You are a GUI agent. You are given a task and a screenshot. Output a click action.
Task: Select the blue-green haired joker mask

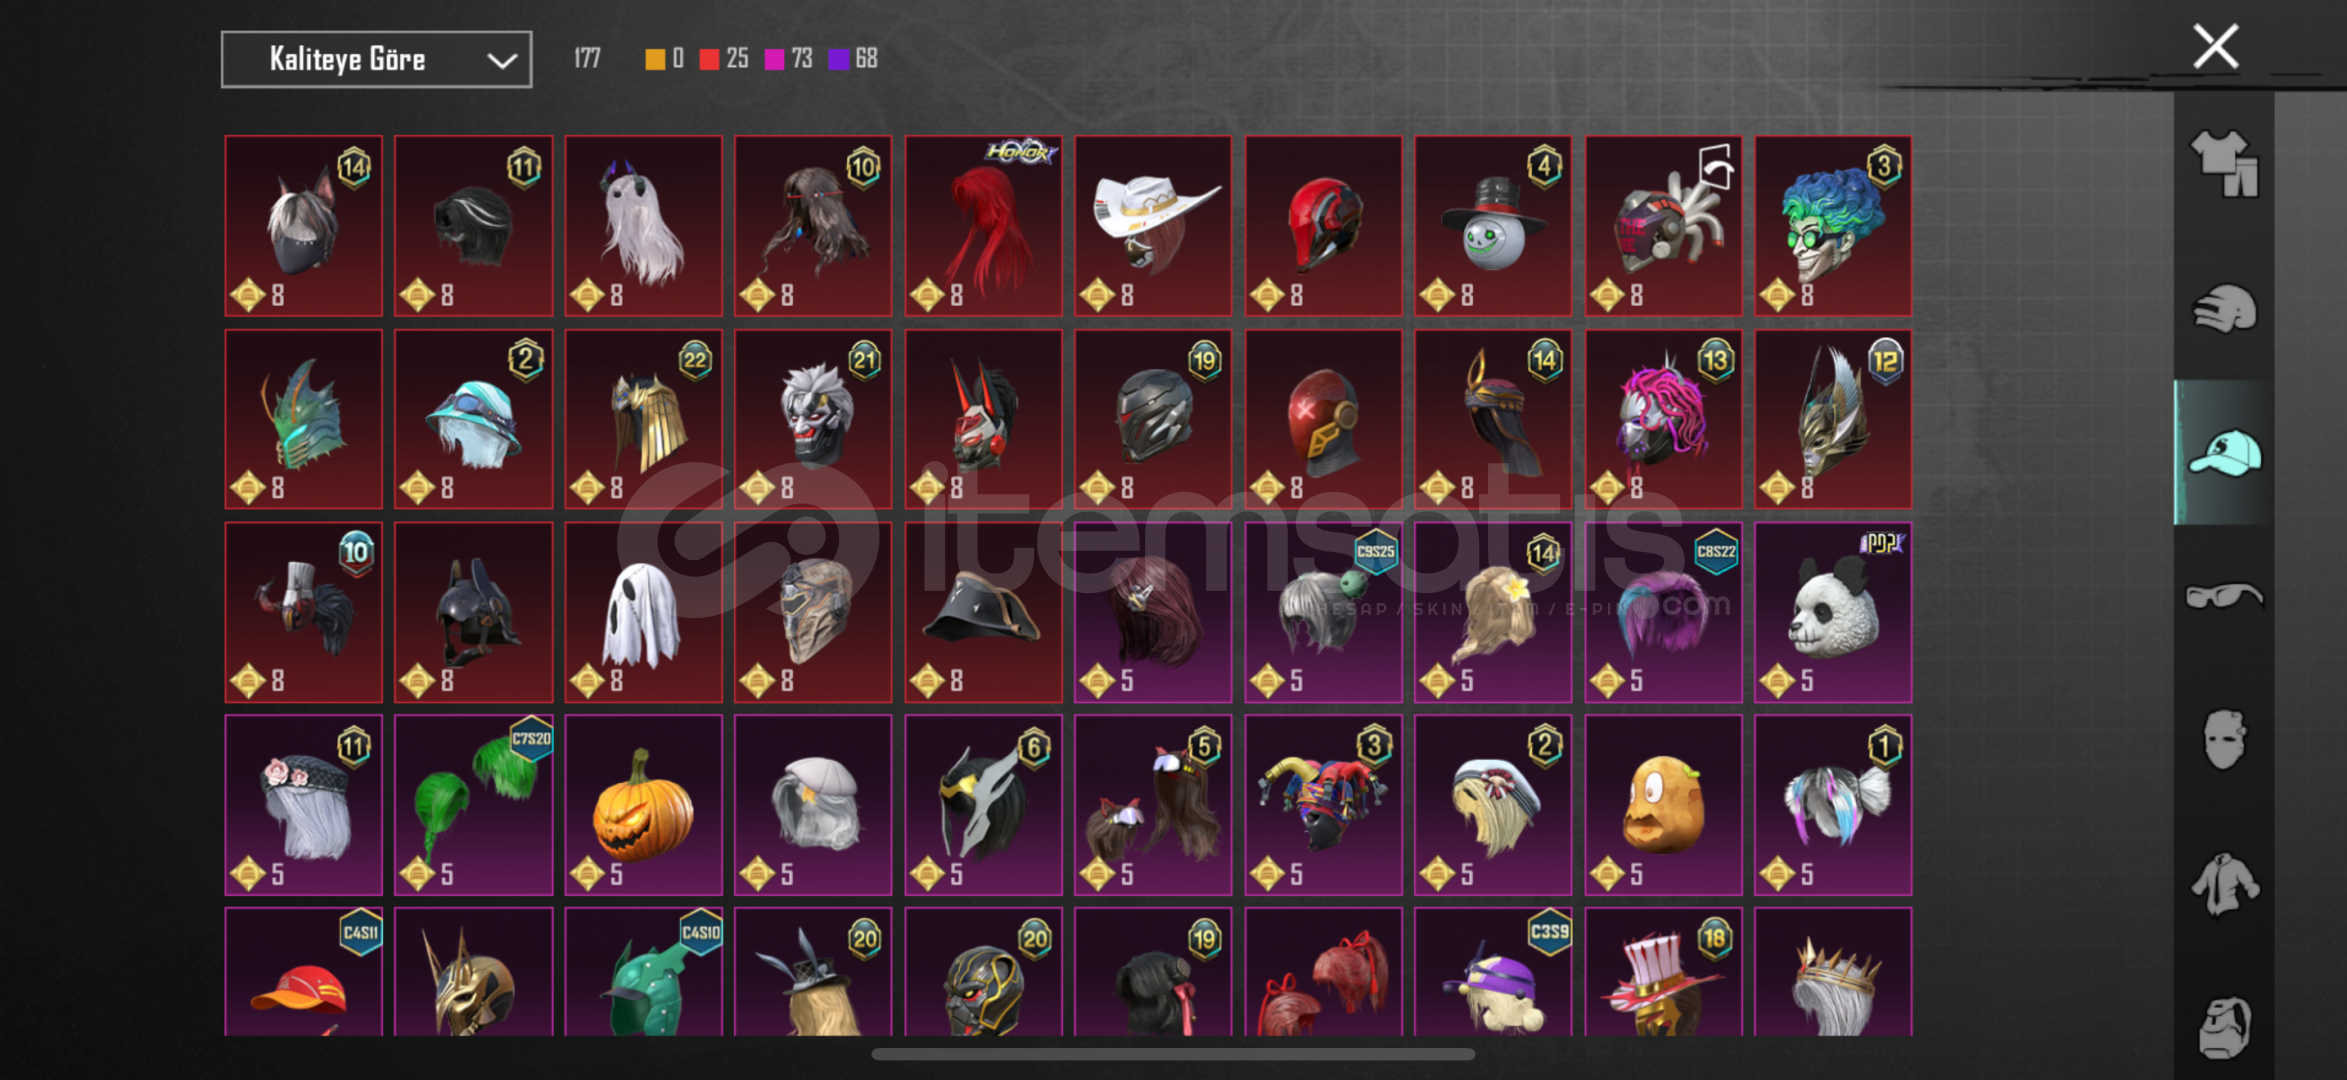click(1833, 226)
